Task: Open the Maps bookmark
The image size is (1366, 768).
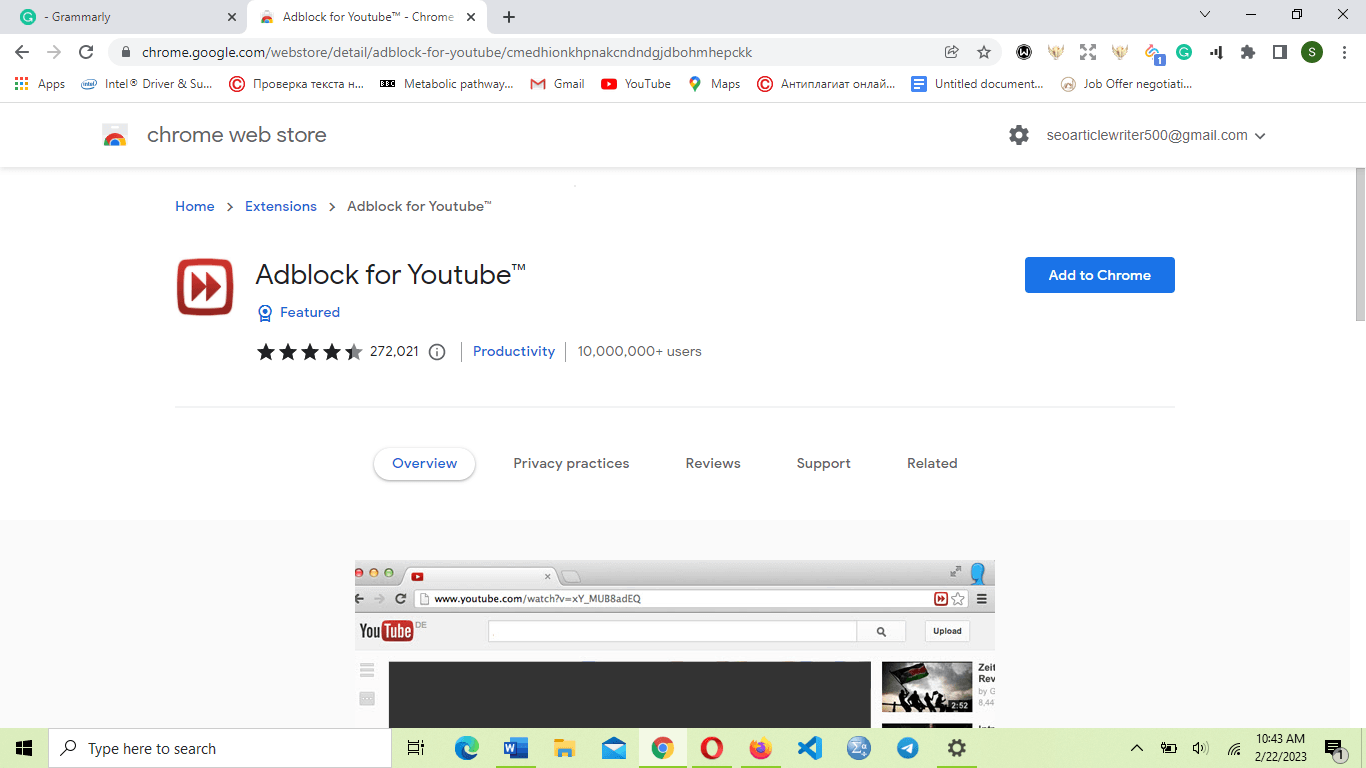Action: [x=714, y=84]
